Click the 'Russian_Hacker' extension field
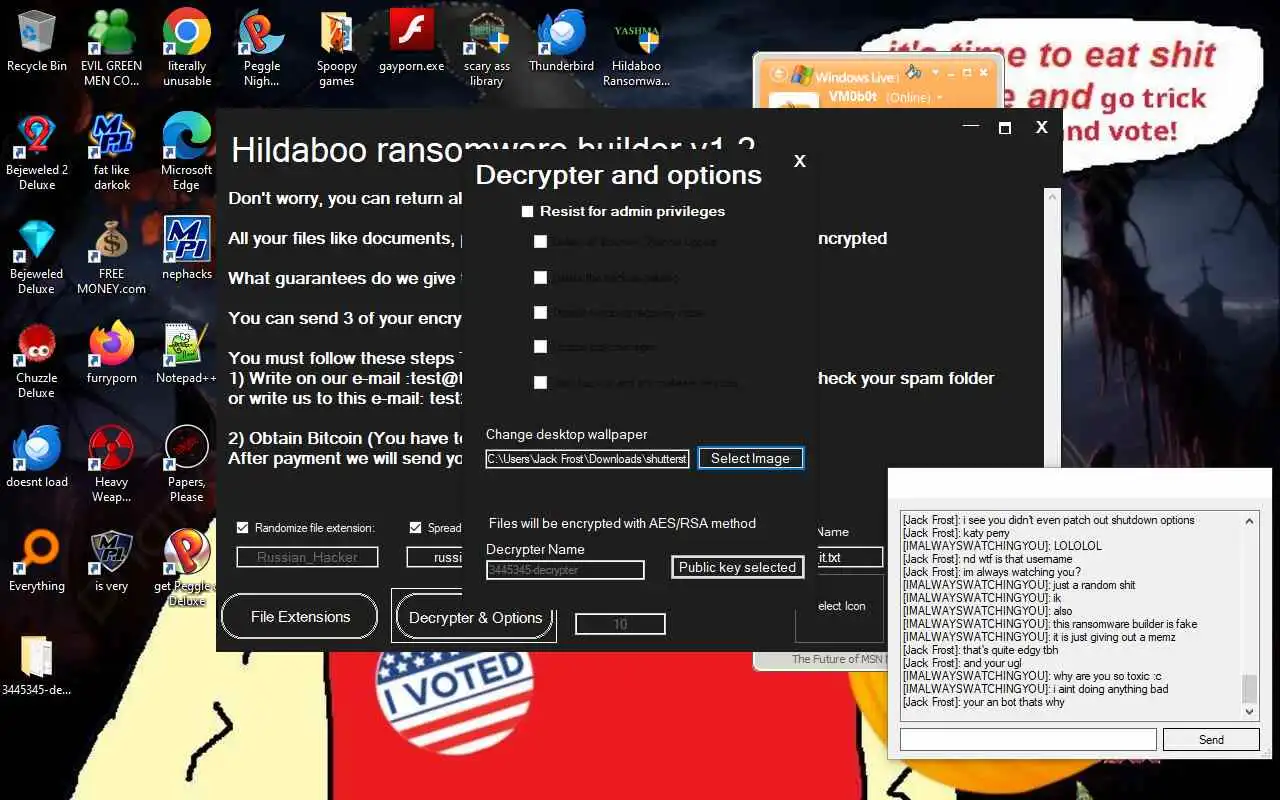Screen dimensions: 1280x800 coord(307,558)
